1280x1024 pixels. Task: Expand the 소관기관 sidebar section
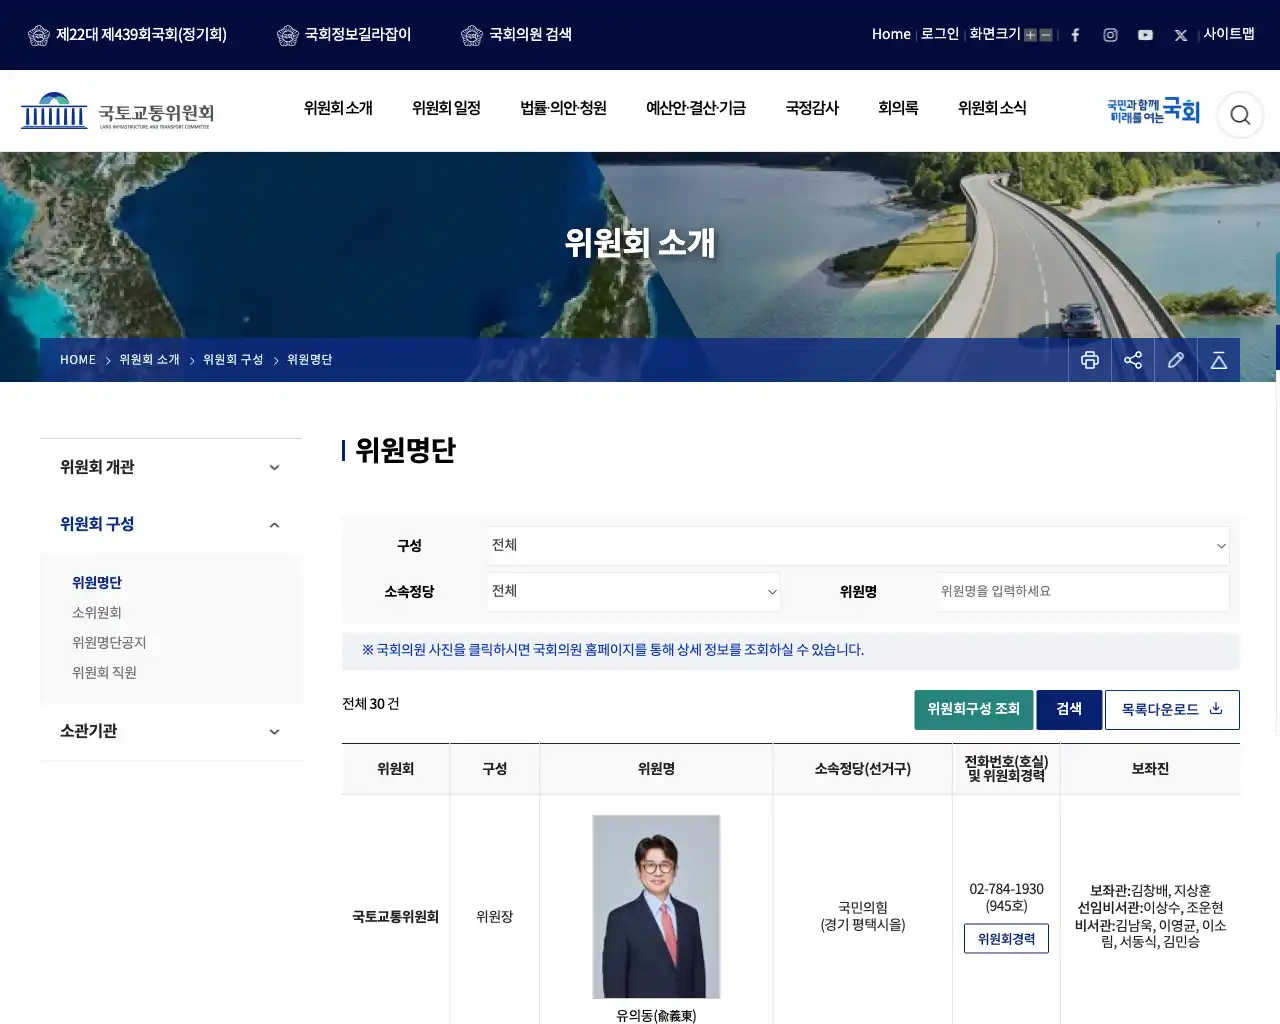tap(171, 731)
